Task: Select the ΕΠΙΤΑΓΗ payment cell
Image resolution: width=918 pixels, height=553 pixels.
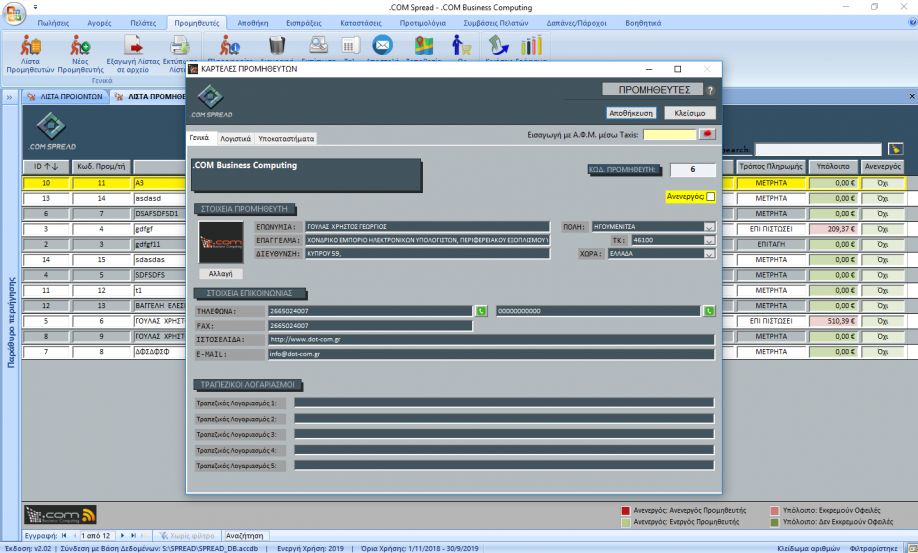Action: tap(770, 244)
